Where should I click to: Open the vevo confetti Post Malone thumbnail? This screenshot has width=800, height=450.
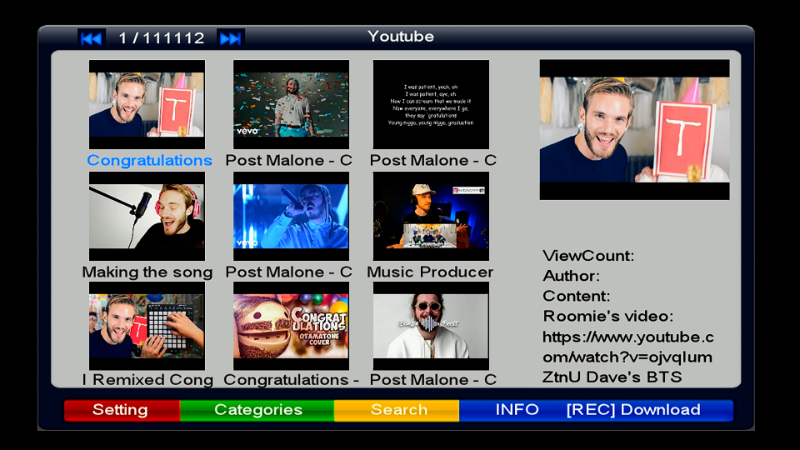pos(291,105)
